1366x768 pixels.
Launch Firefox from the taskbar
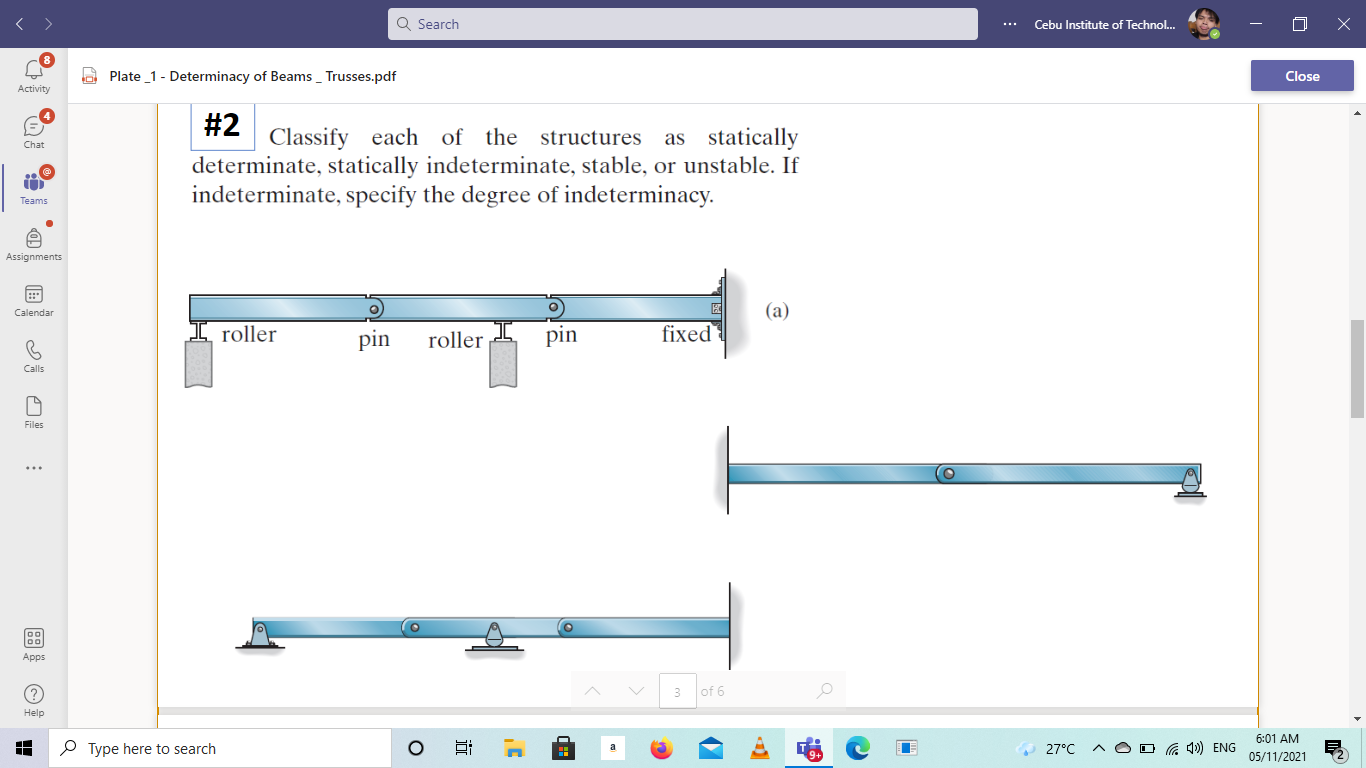click(x=661, y=747)
